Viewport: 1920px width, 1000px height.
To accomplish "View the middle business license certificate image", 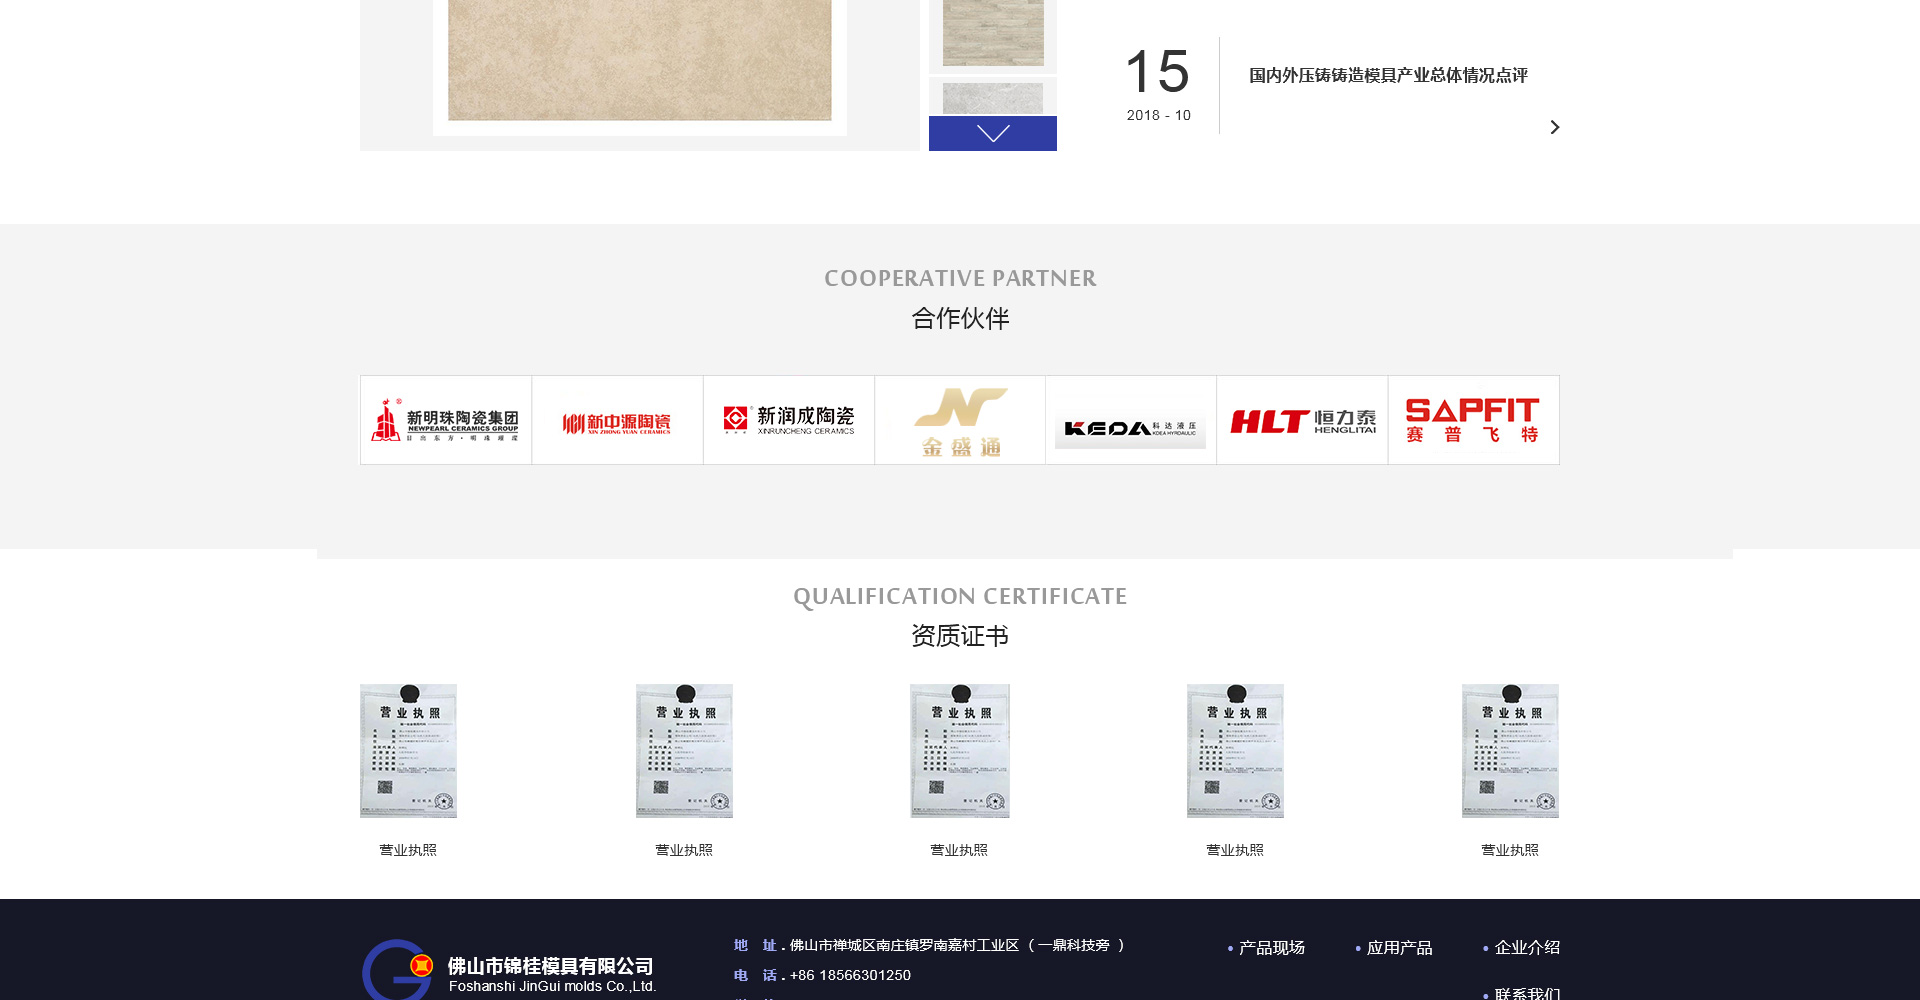I will tap(960, 751).
